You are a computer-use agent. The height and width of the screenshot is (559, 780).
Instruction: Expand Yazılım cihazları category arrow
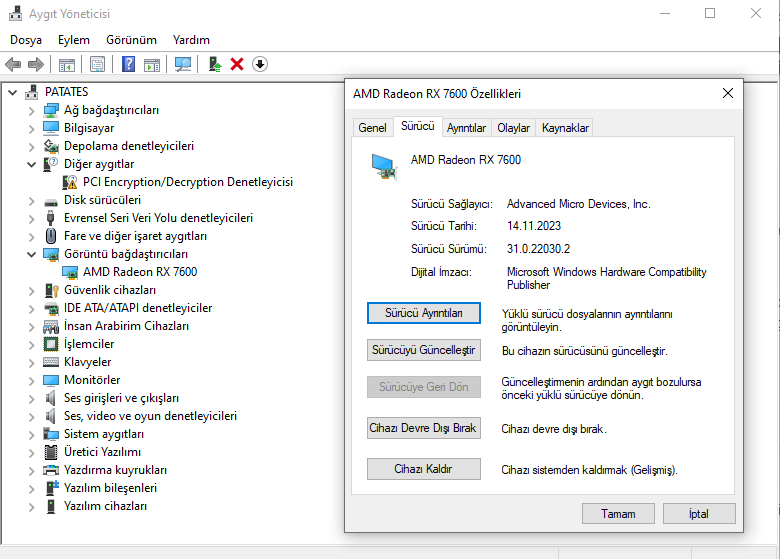32,507
